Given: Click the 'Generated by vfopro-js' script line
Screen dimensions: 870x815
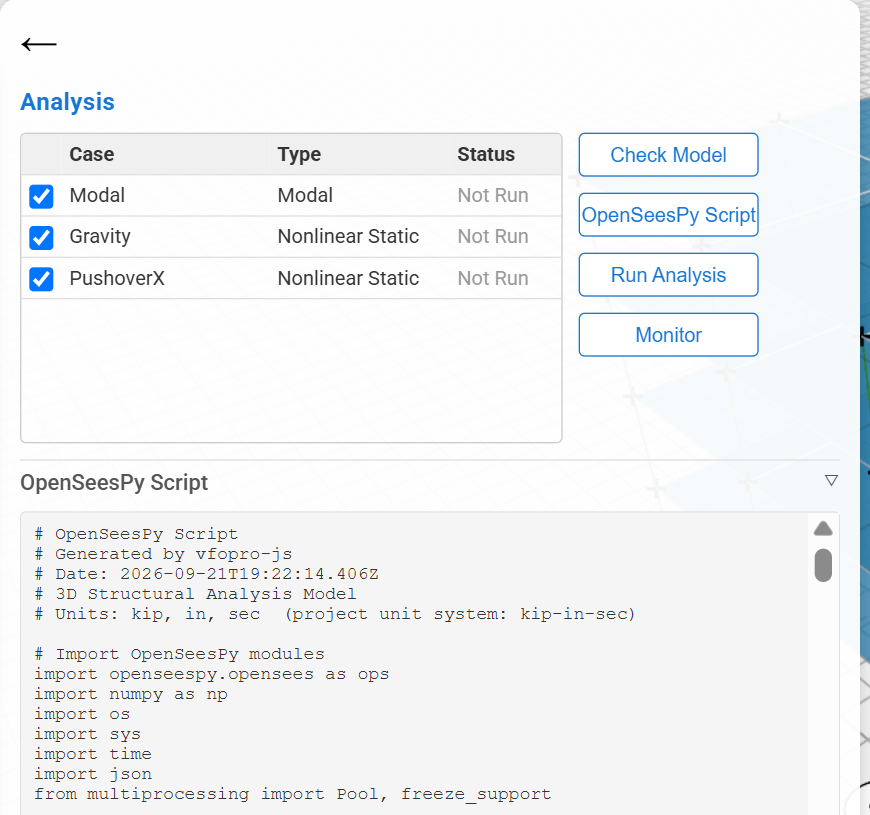Looking at the screenshot, I should (163, 554).
